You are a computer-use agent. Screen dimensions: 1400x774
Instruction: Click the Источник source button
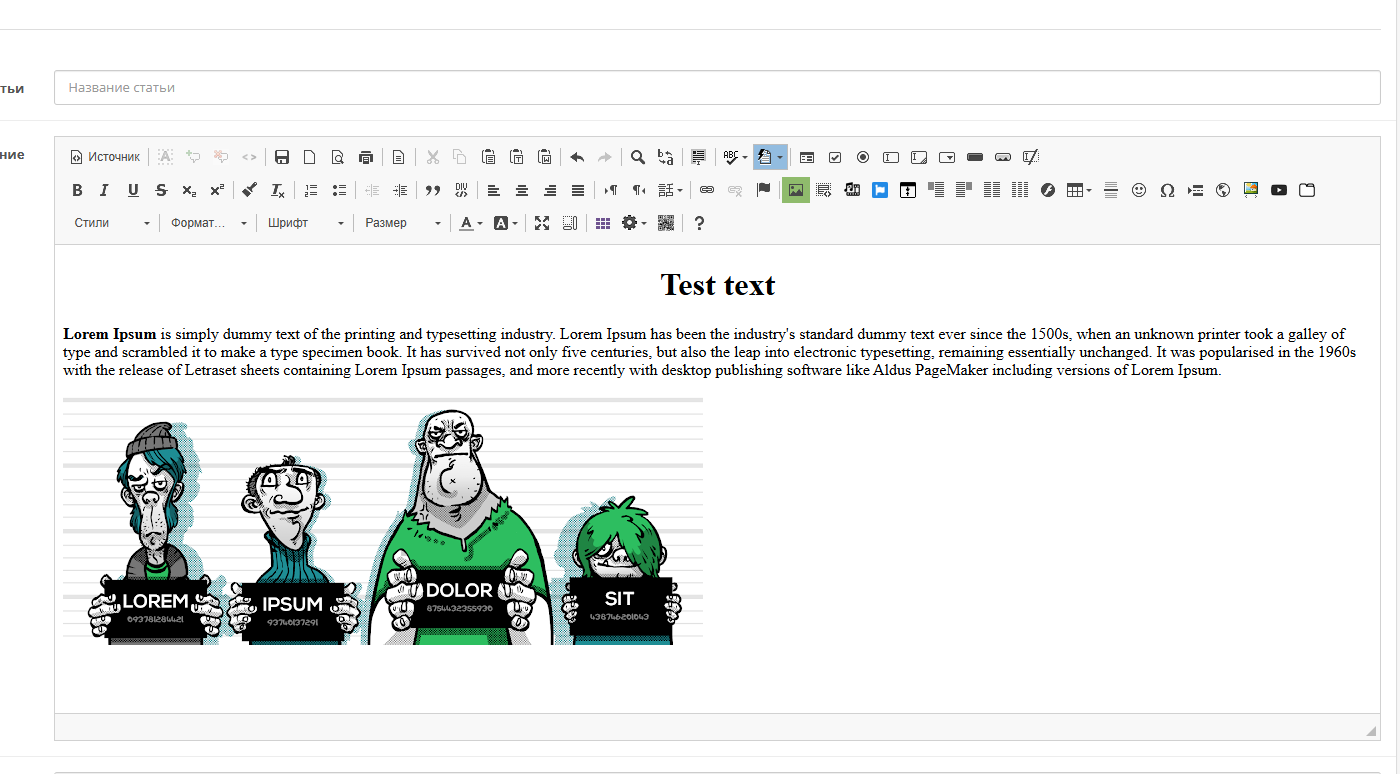[105, 157]
